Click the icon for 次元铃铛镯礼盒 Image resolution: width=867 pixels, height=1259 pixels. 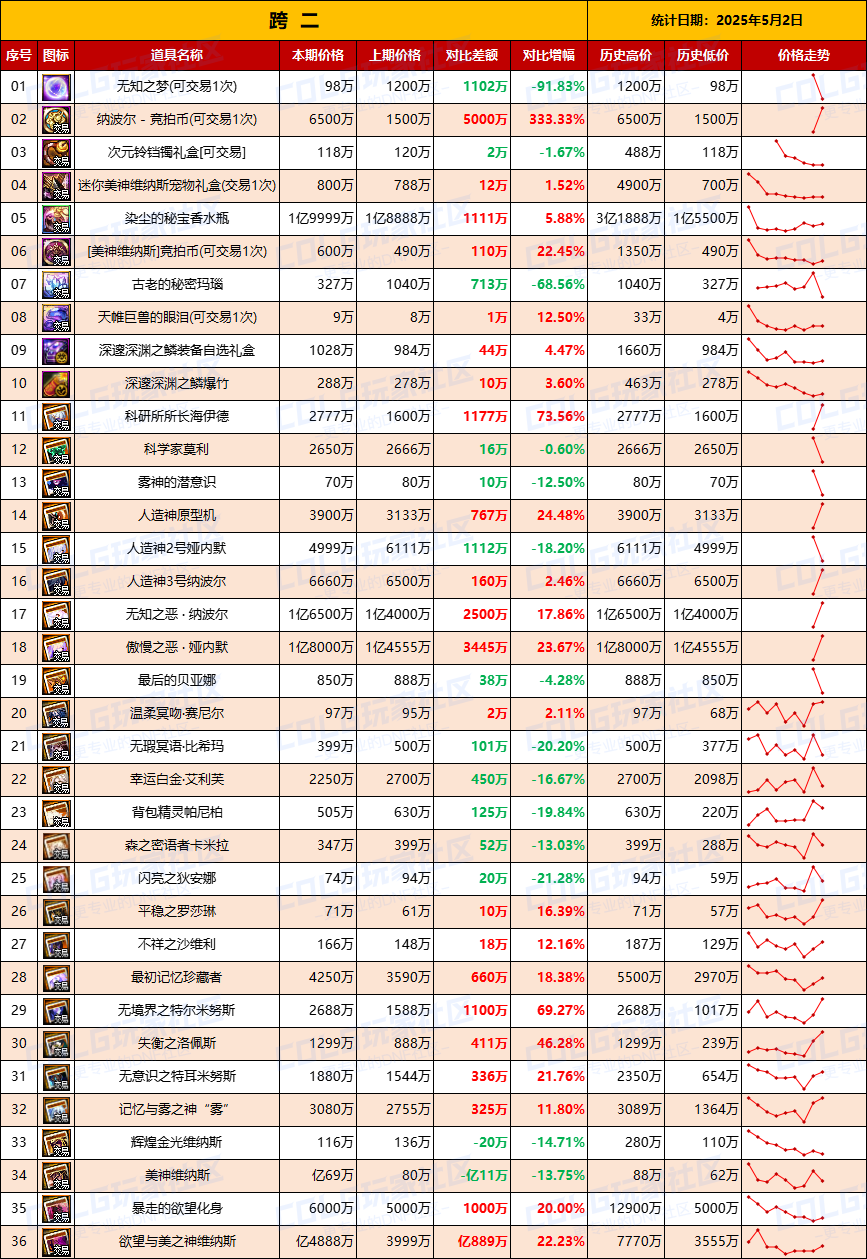pos(56,152)
